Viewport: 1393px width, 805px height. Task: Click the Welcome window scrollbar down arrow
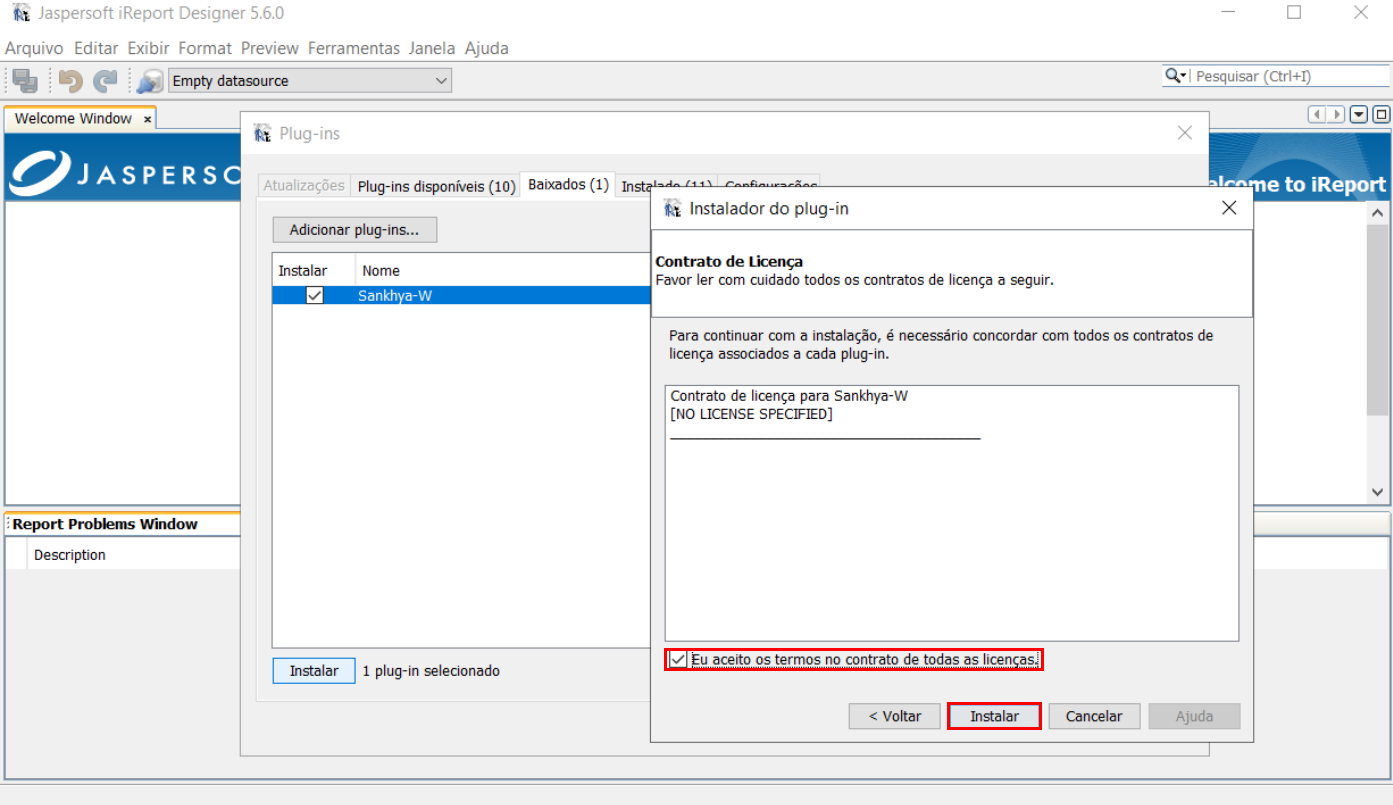click(1377, 492)
